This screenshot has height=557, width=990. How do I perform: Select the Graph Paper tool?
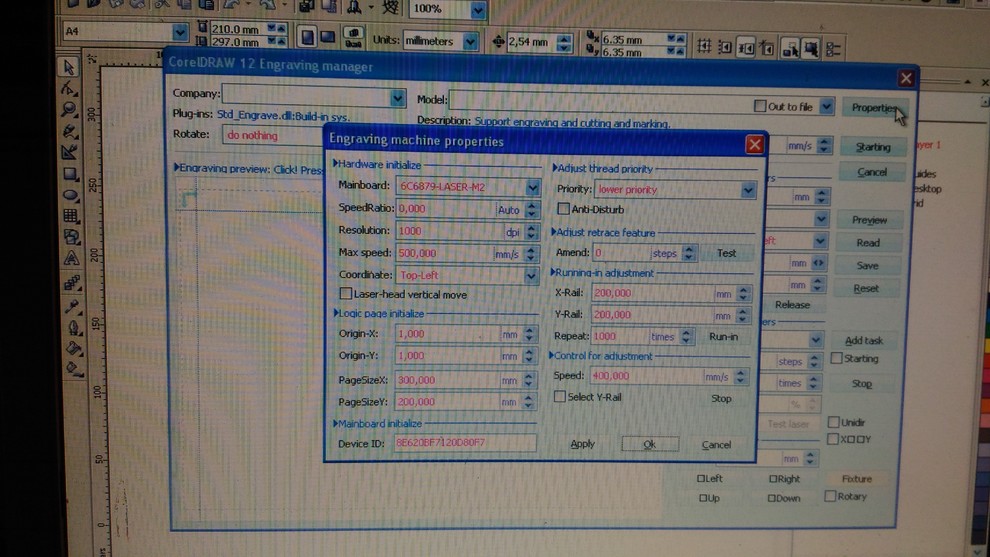click(x=71, y=216)
